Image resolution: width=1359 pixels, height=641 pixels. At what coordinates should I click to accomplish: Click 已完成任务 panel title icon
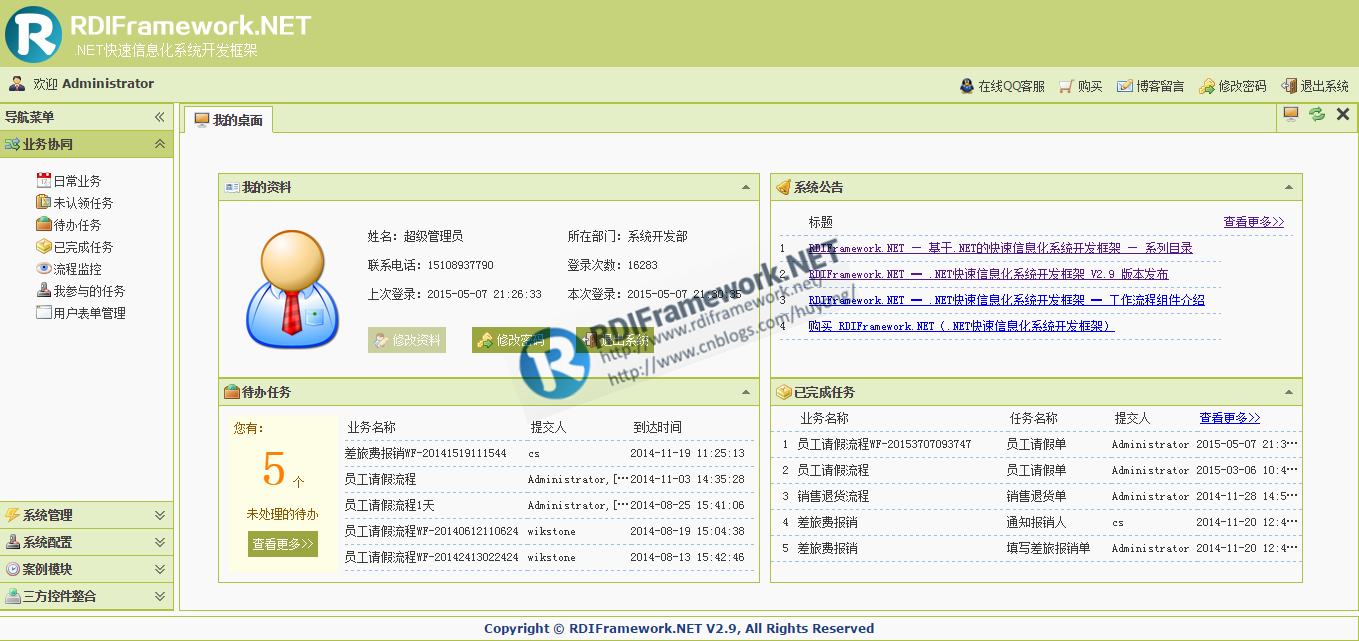point(784,392)
